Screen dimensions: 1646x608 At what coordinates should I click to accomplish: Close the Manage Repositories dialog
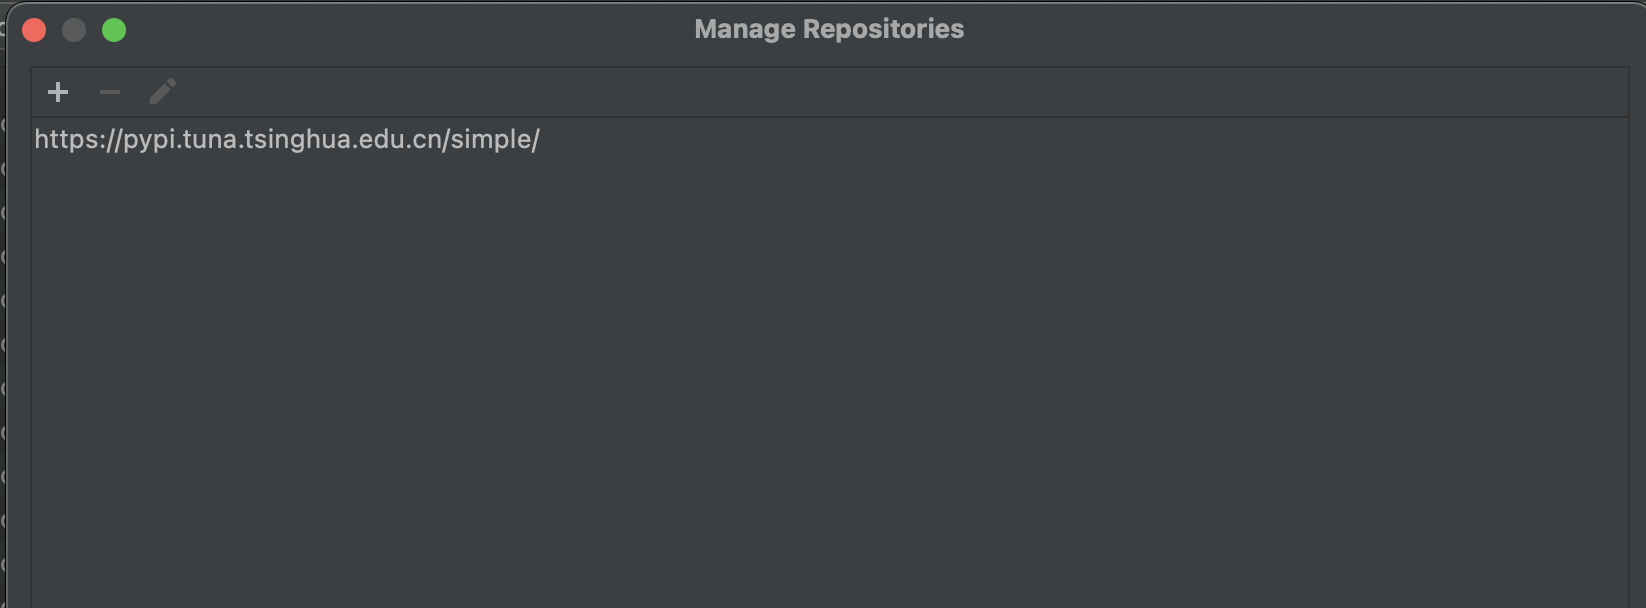pyautogui.click(x=34, y=30)
